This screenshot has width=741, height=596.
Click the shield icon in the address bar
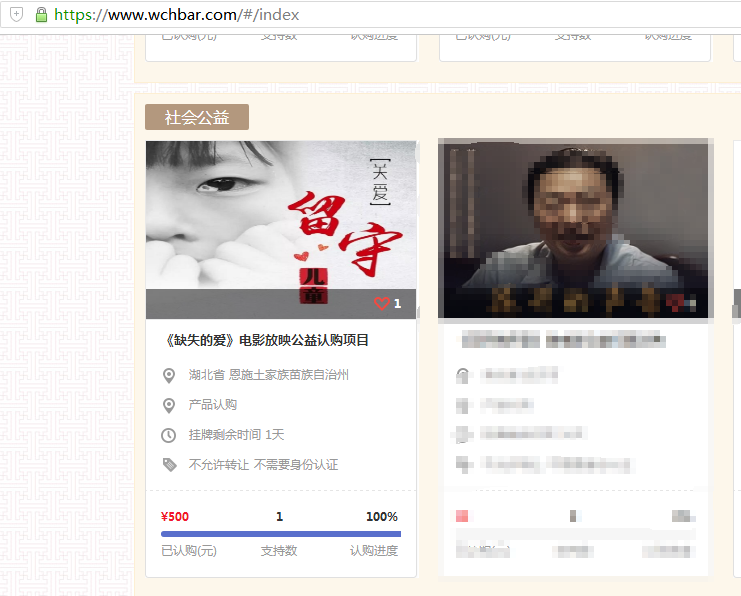click(x=16, y=15)
